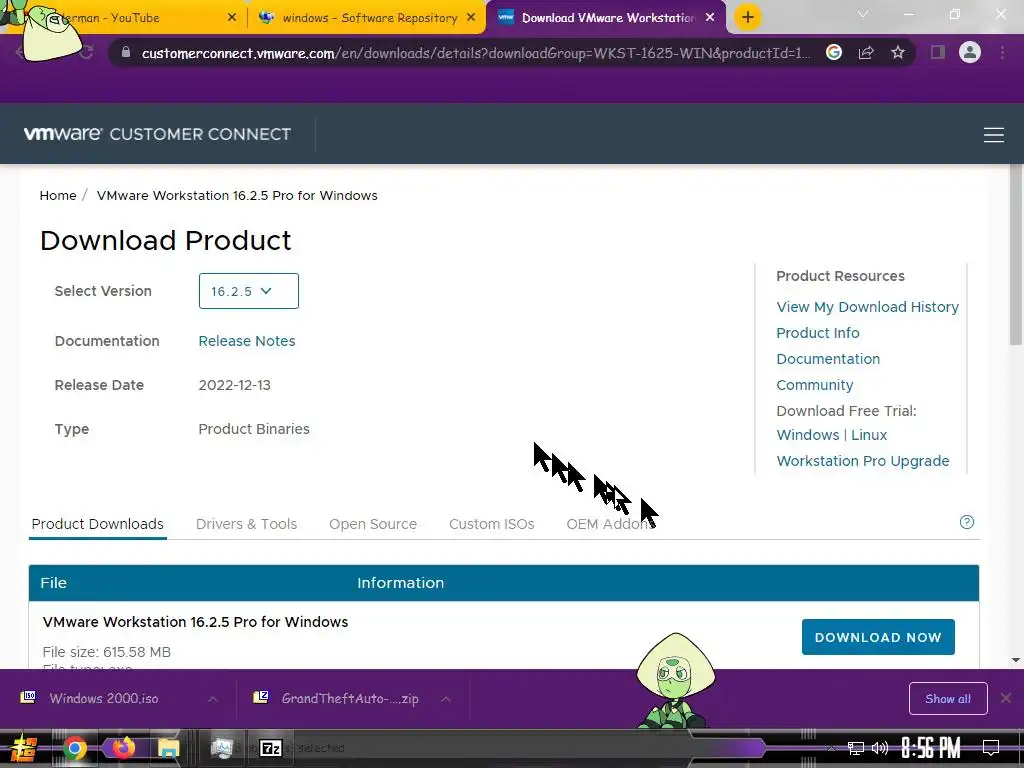Click the VMware Workstation 16.2.5 Pro breadcrumb
The image size is (1024, 768).
coord(237,195)
